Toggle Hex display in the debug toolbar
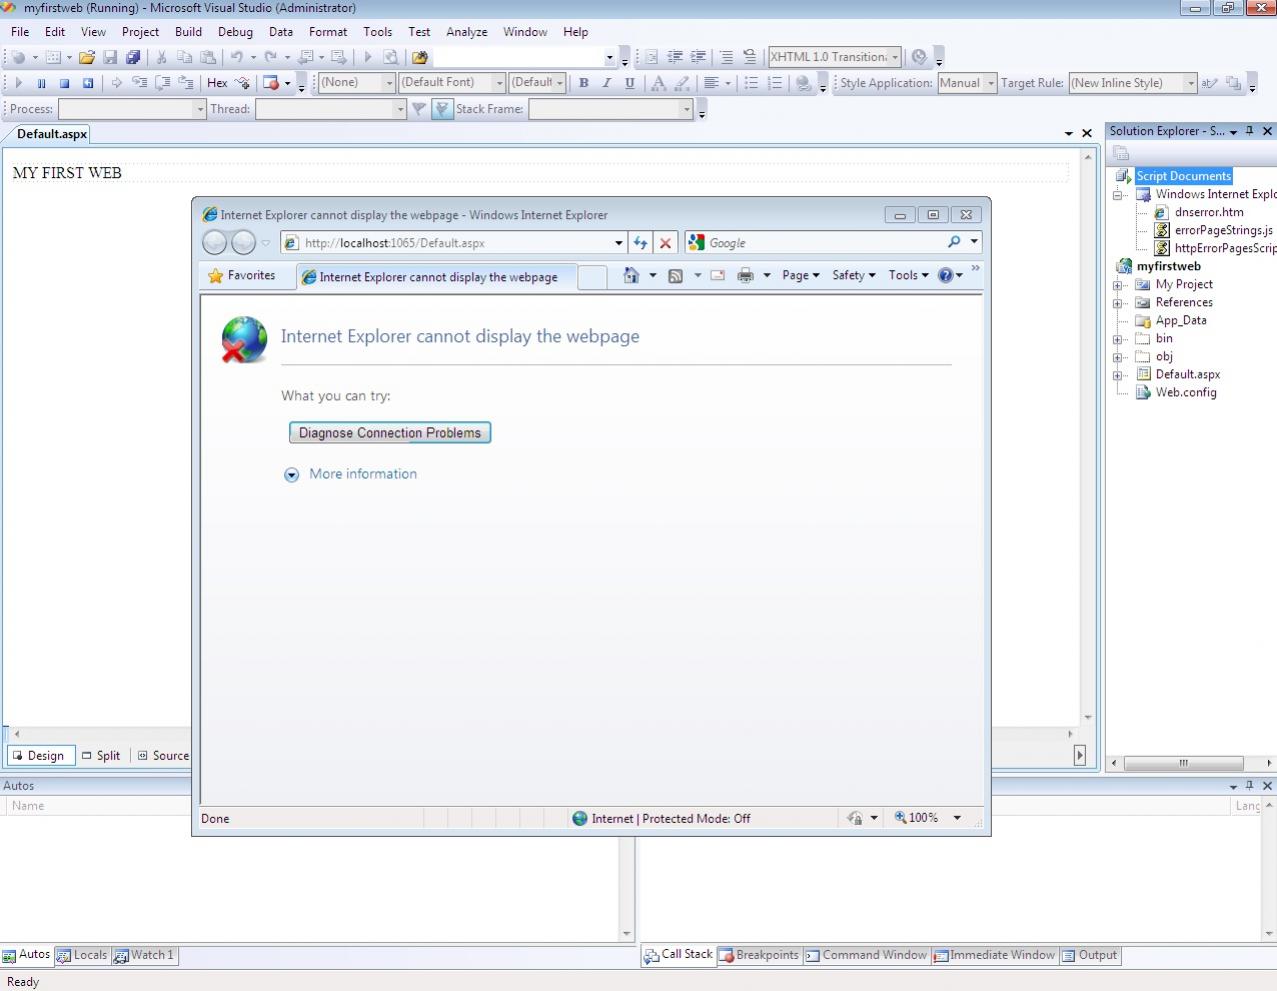Viewport: 1277px width, 991px height. pyautogui.click(x=217, y=83)
